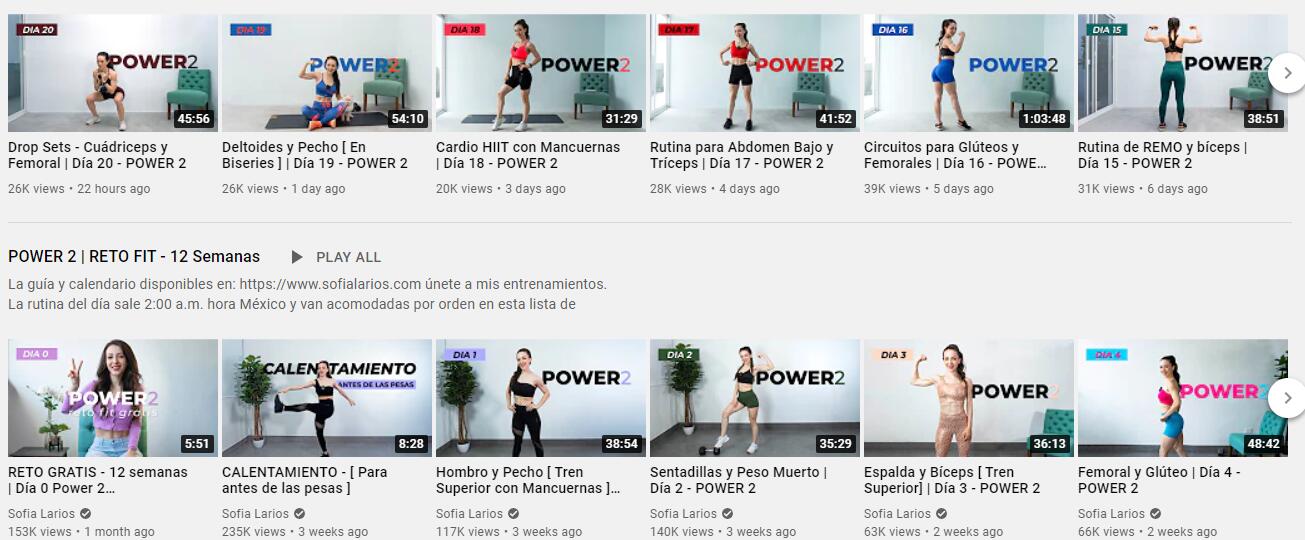Image resolution: width=1305 pixels, height=540 pixels.
Task: Open Drop Sets Cuádriceps y Femoral thumbnail
Action: (x=113, y=73)
